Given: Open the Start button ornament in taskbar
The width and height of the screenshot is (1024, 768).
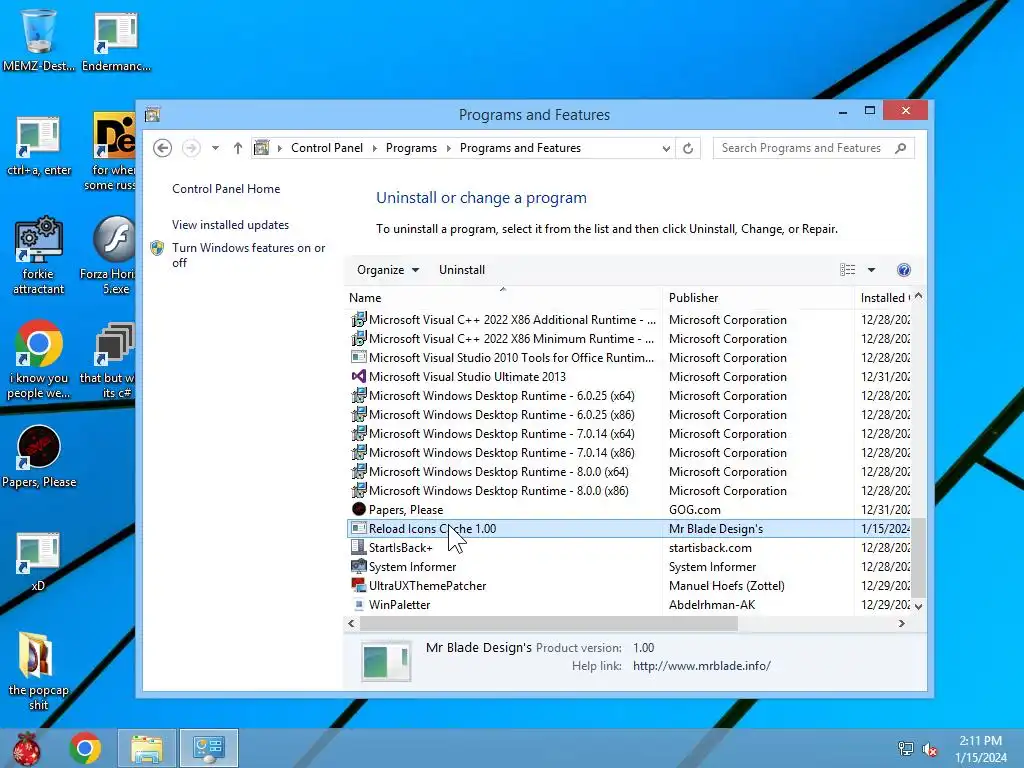Looking at the screenshot, I should (x=27, y=748).
